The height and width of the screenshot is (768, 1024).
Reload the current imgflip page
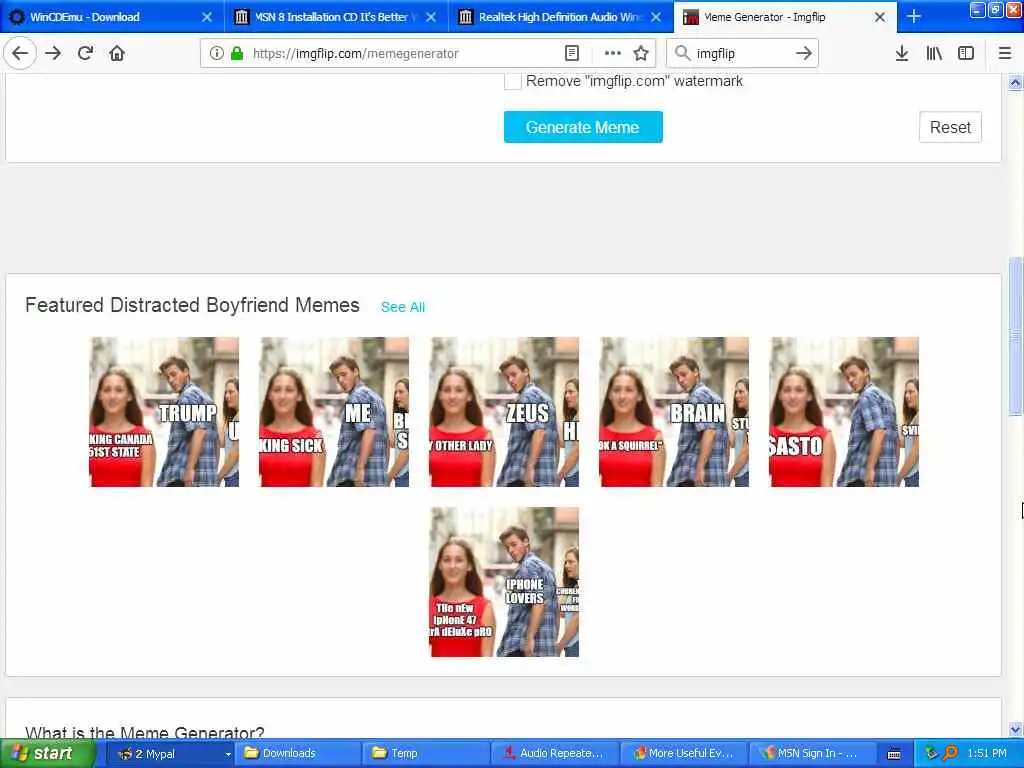85,53
